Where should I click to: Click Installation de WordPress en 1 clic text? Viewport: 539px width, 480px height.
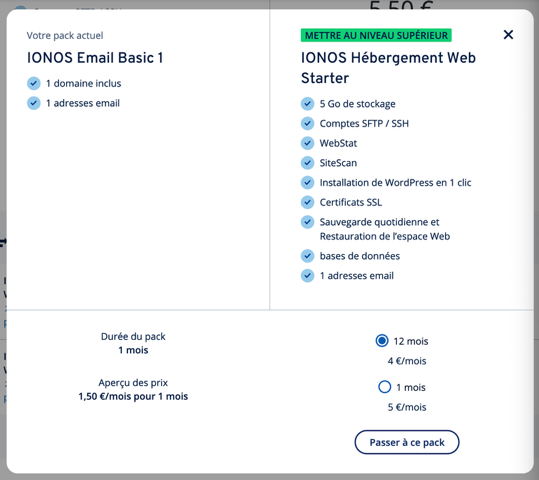pyautogui.click(x=395, y=183)
